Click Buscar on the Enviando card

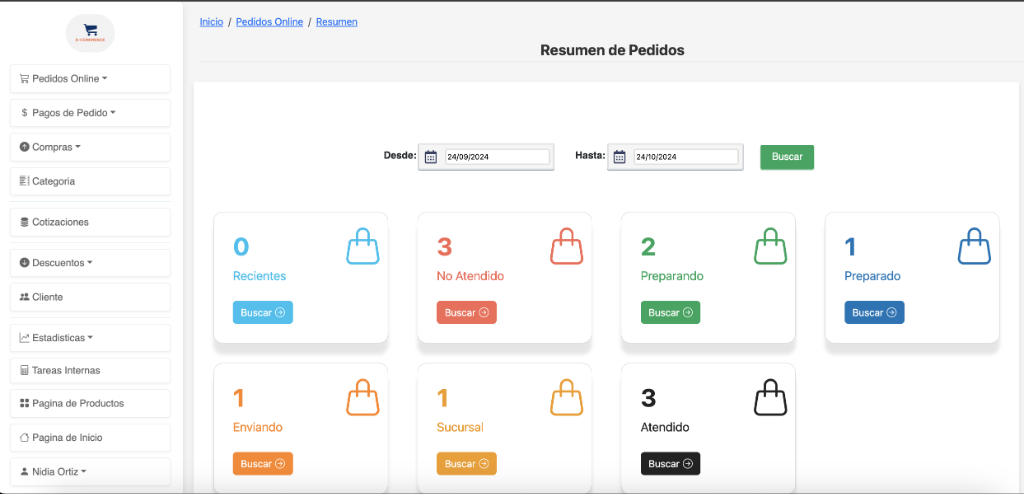tap(263, 463)
